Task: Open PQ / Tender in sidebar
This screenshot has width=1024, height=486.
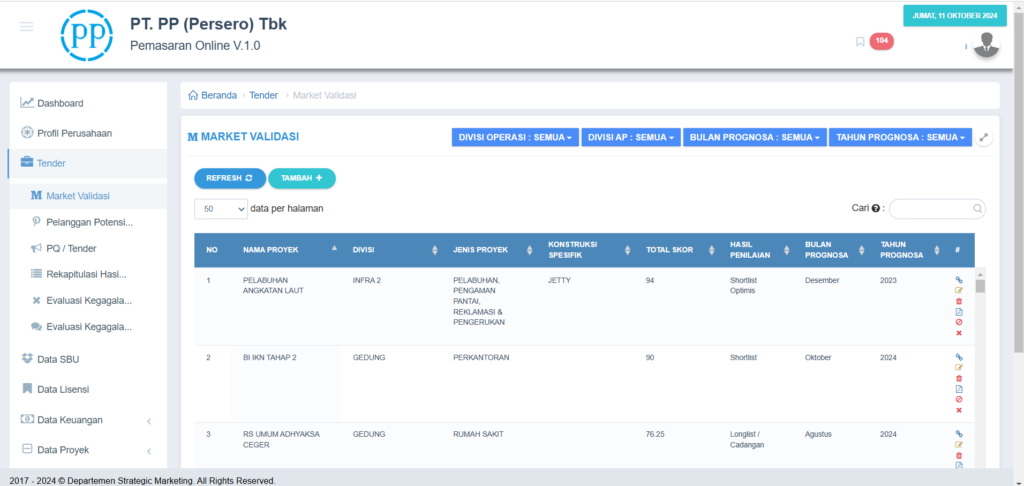Action: pyautogui.click(x=71, y=248)
